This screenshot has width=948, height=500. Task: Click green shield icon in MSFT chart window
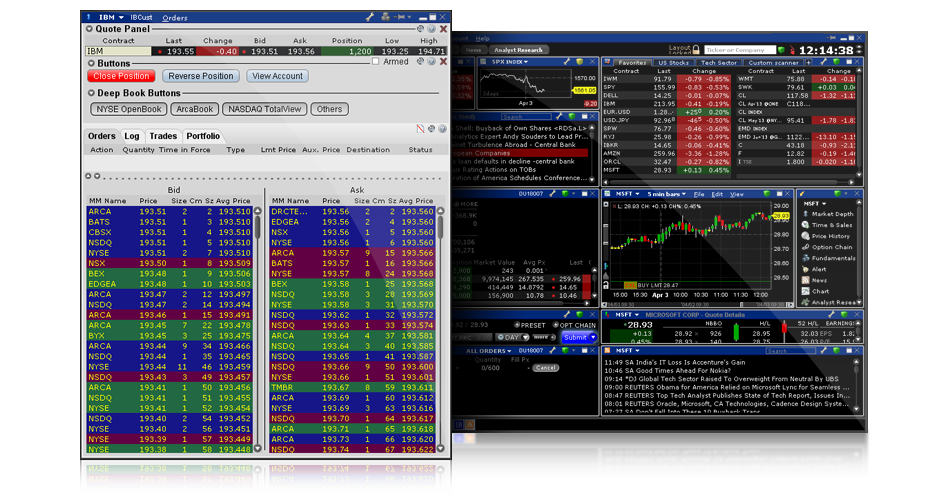coord(767,194)
